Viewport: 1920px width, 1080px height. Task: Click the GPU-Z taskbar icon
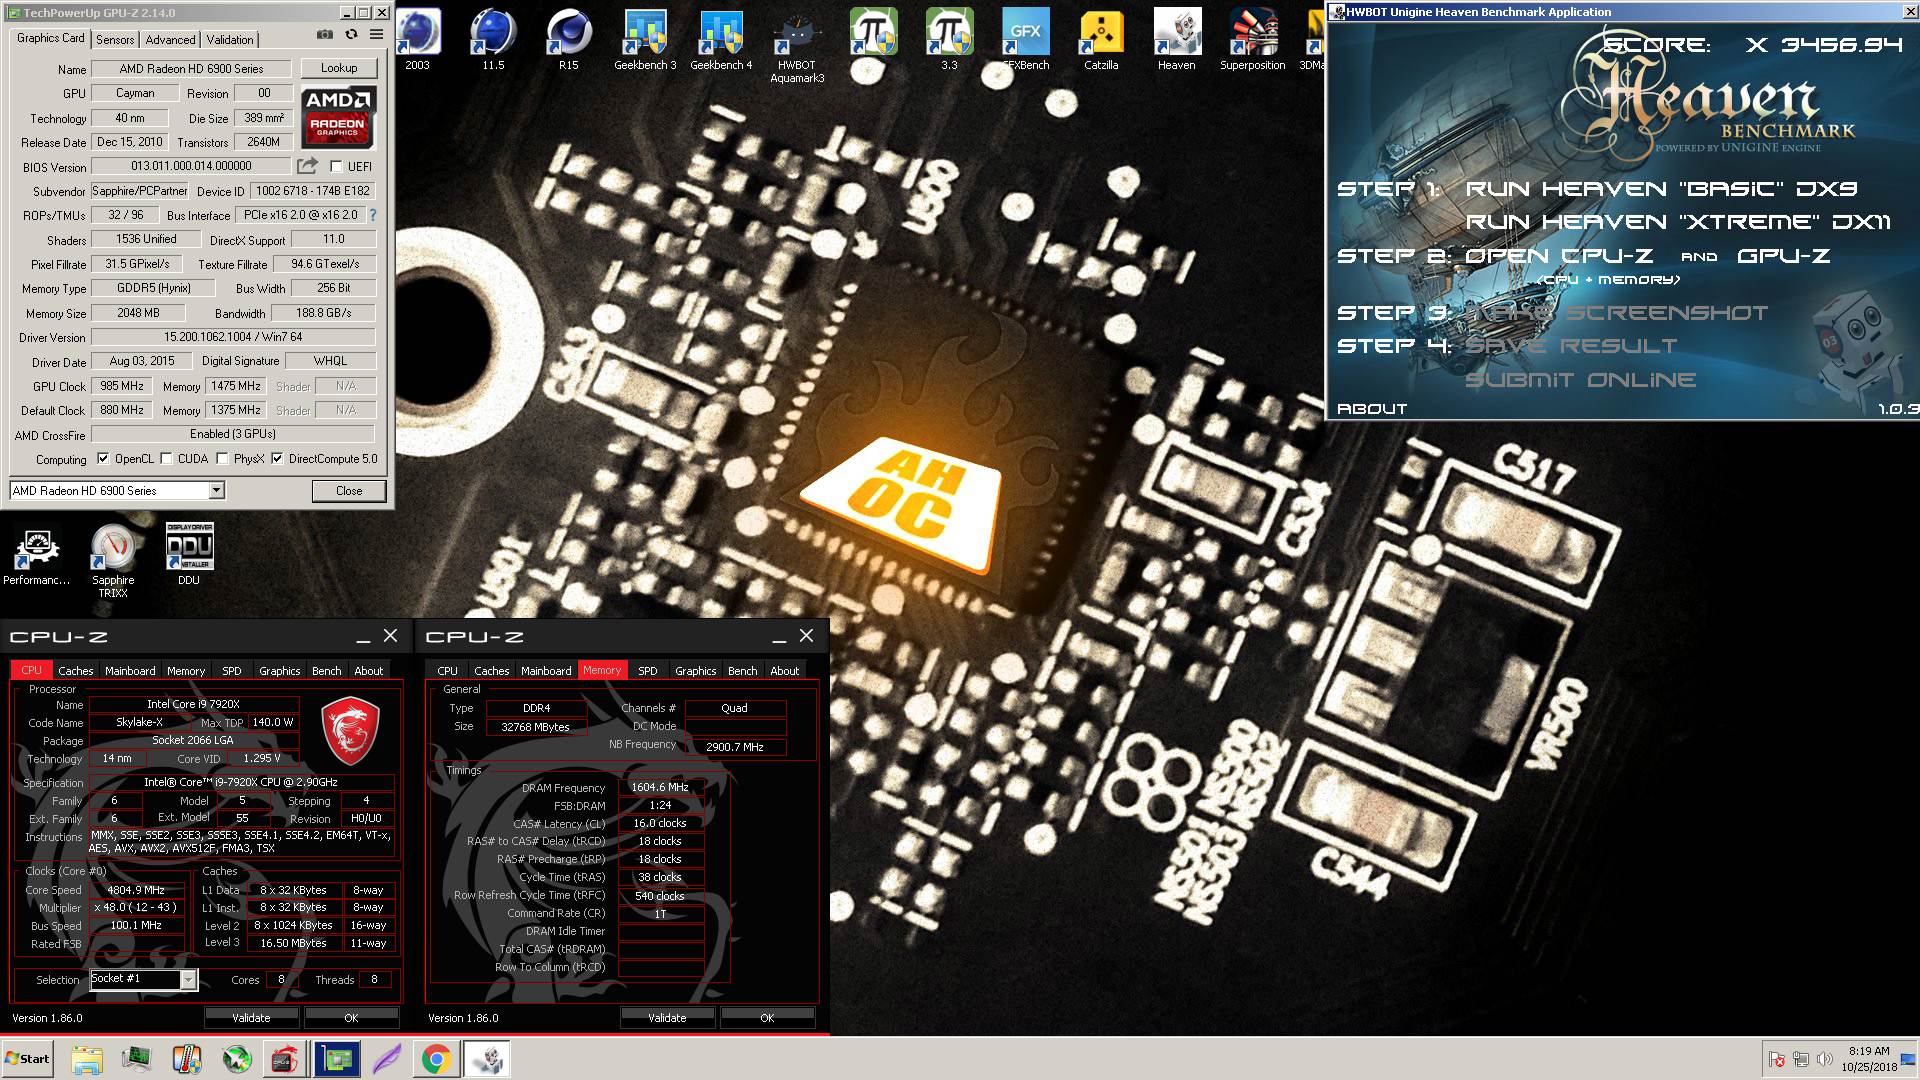point(337,1059)
